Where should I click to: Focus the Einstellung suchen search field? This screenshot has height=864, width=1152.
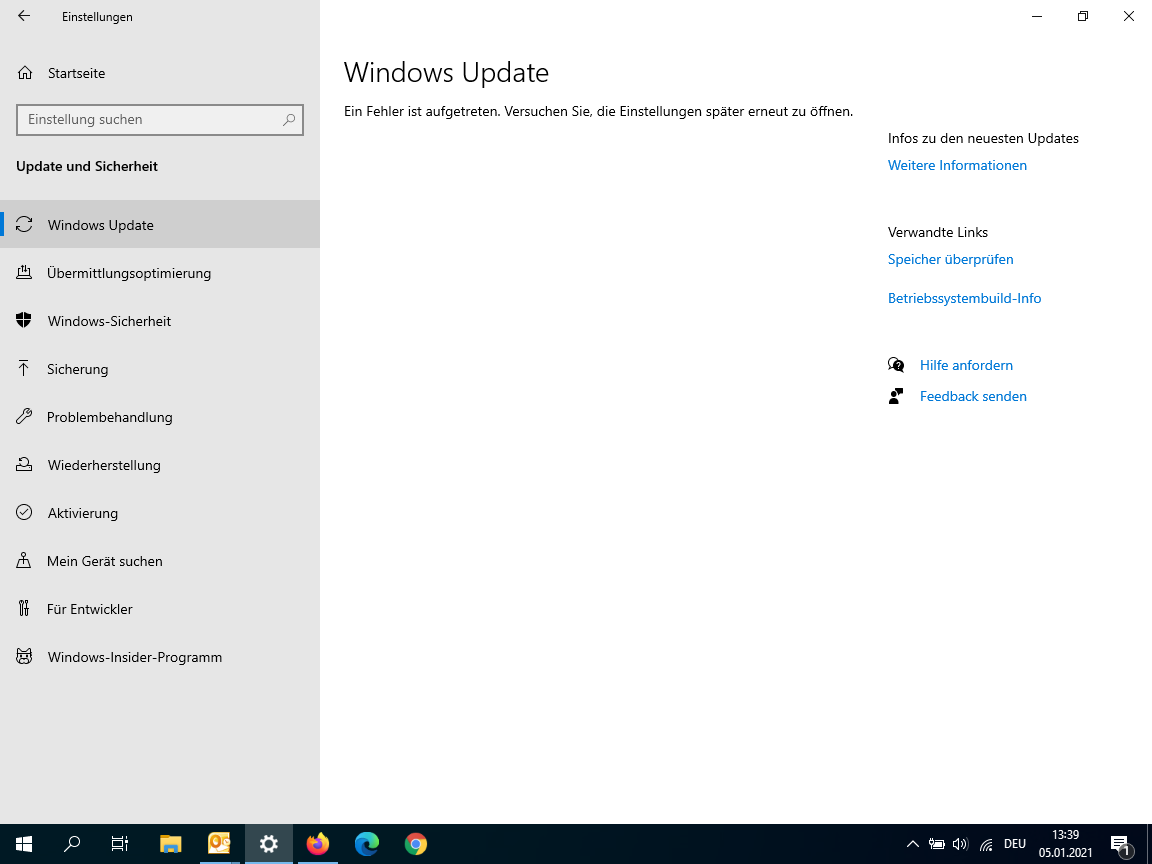click(x=159, y=120)
